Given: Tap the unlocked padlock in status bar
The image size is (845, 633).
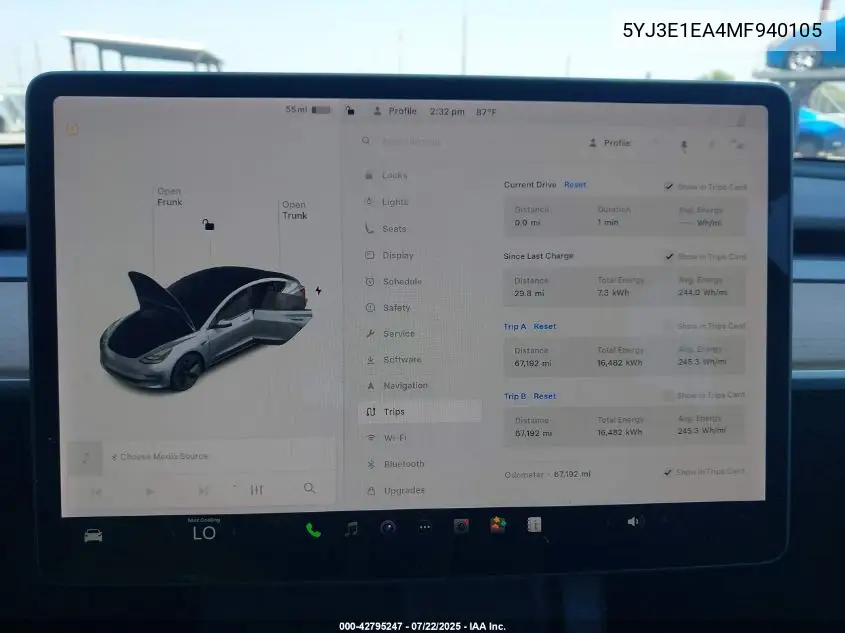Looking at the screenshot, I should point(350,110).
